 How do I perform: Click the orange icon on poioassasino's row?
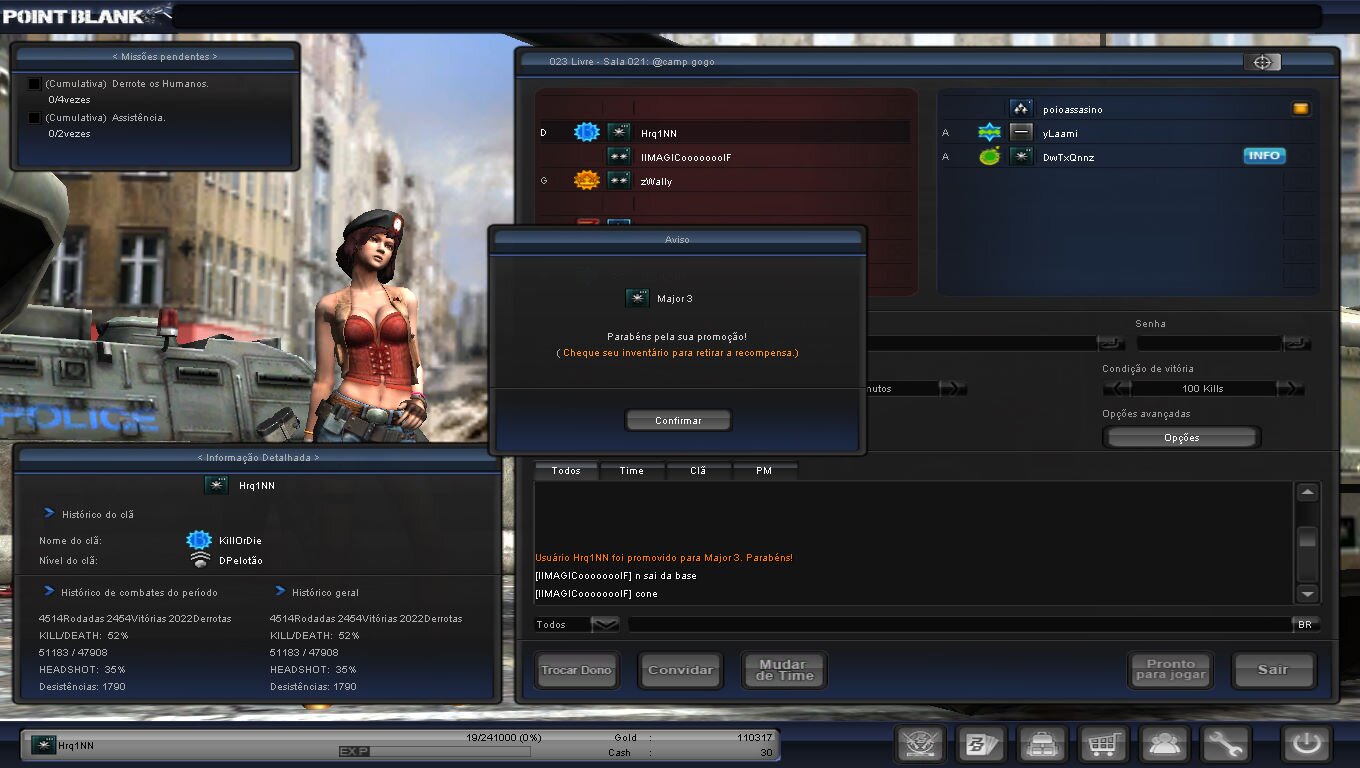pyautogui.click(x=1301, y=108)
